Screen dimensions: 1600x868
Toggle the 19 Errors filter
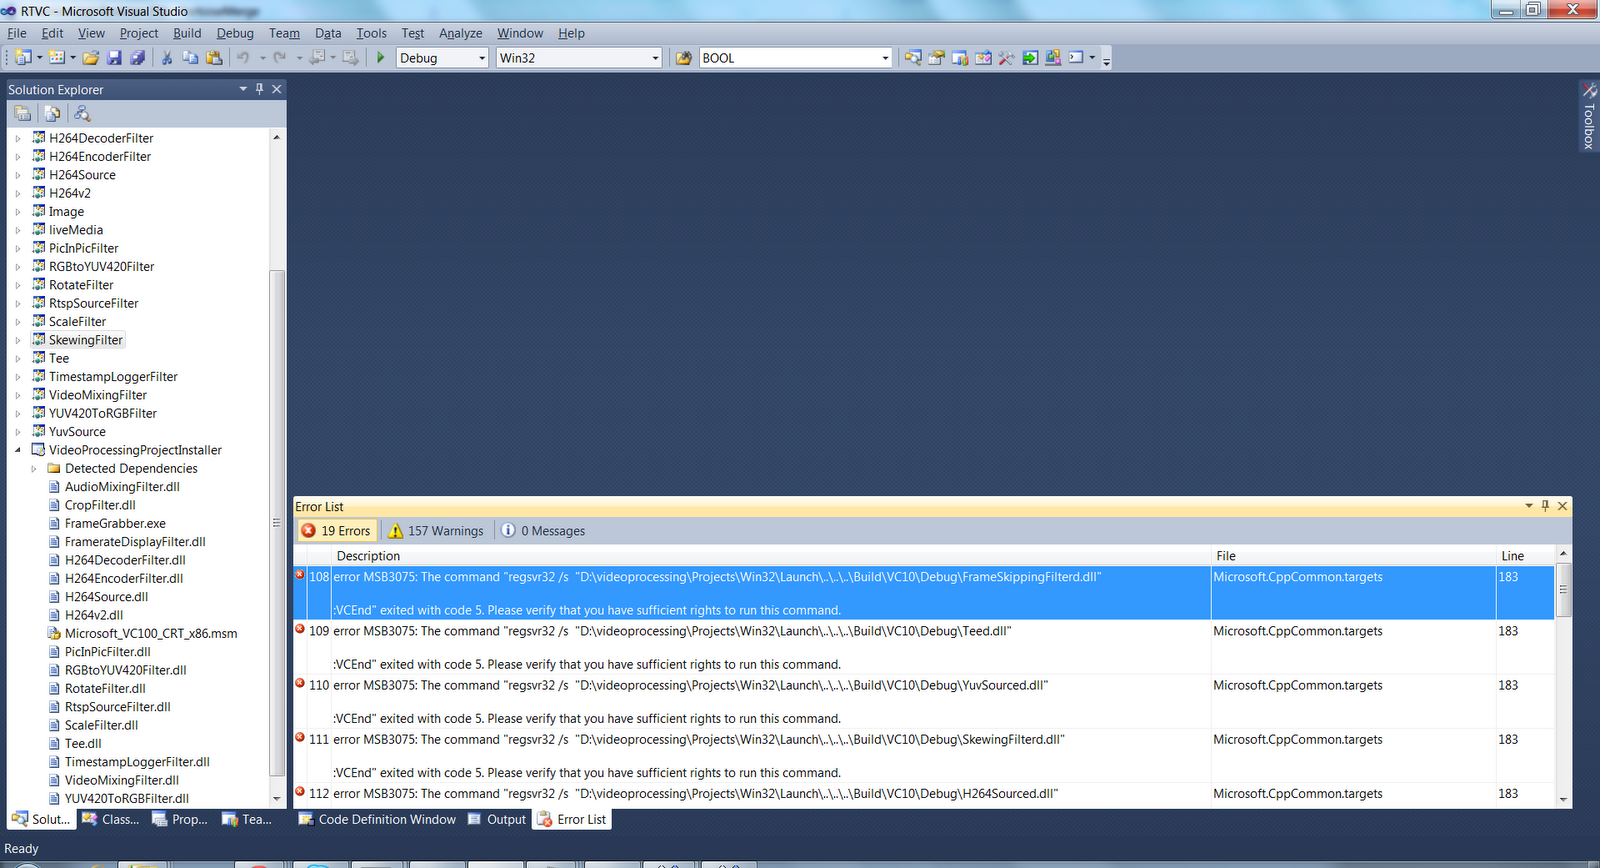coord(337,531)
